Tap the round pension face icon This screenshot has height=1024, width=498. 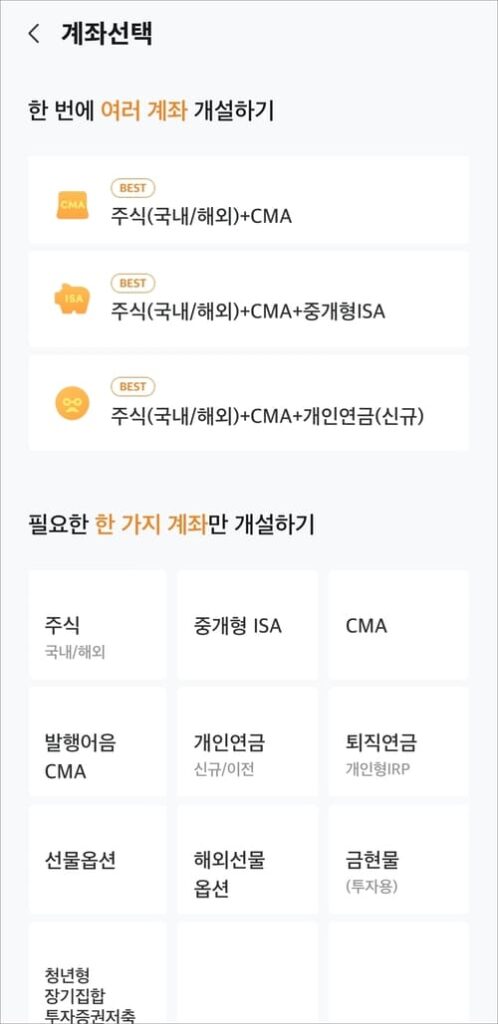click(72, 403)
